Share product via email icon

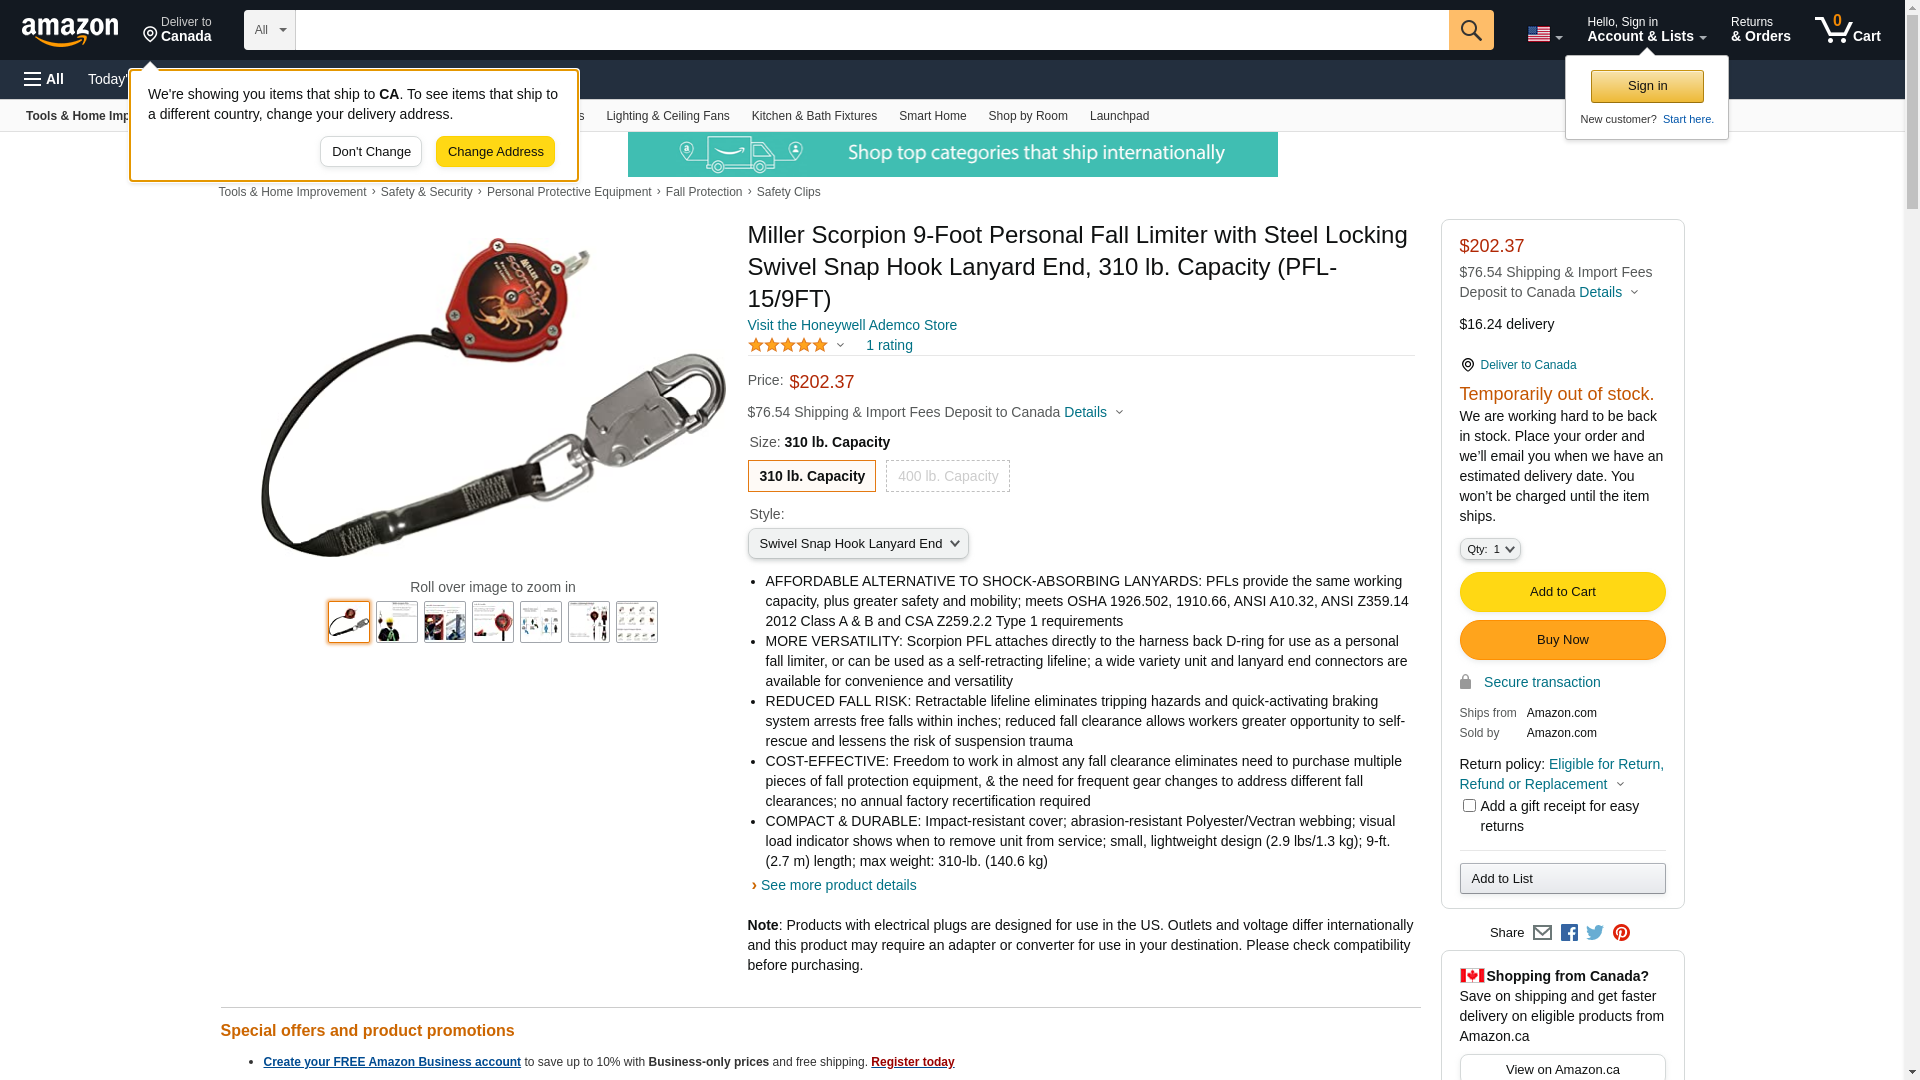tap(1542, 932)
